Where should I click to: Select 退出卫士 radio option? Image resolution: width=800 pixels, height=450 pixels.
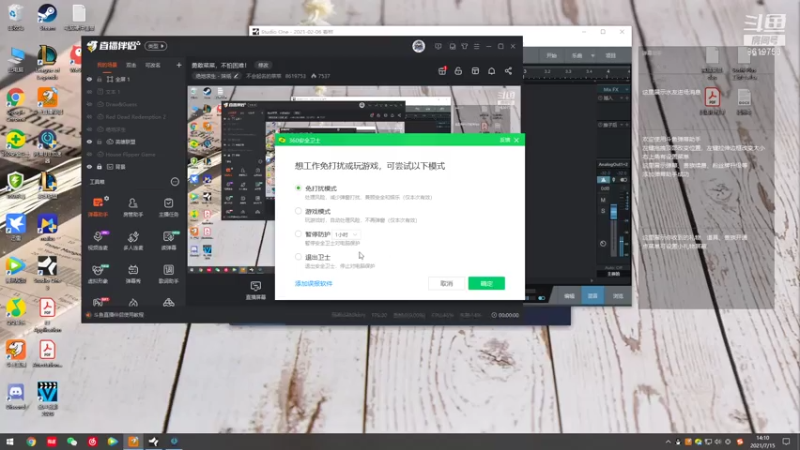tap(298, 257)
